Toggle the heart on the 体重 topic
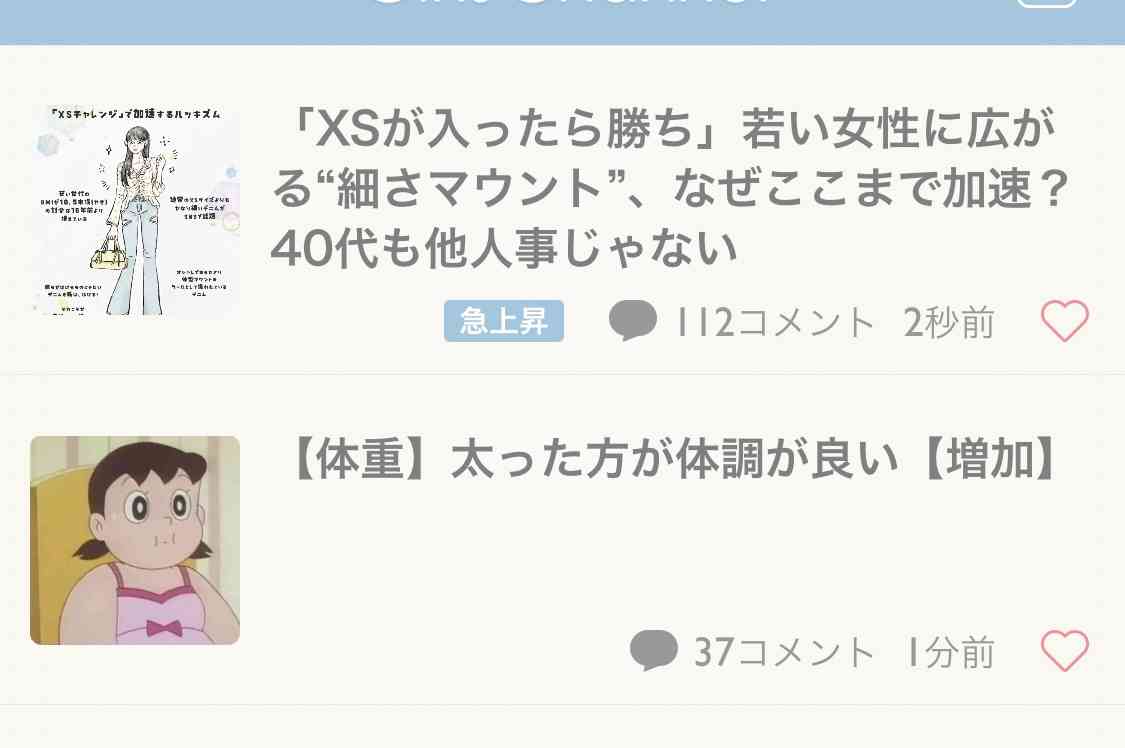The image size is (1125, 748). coord(1065,650)
